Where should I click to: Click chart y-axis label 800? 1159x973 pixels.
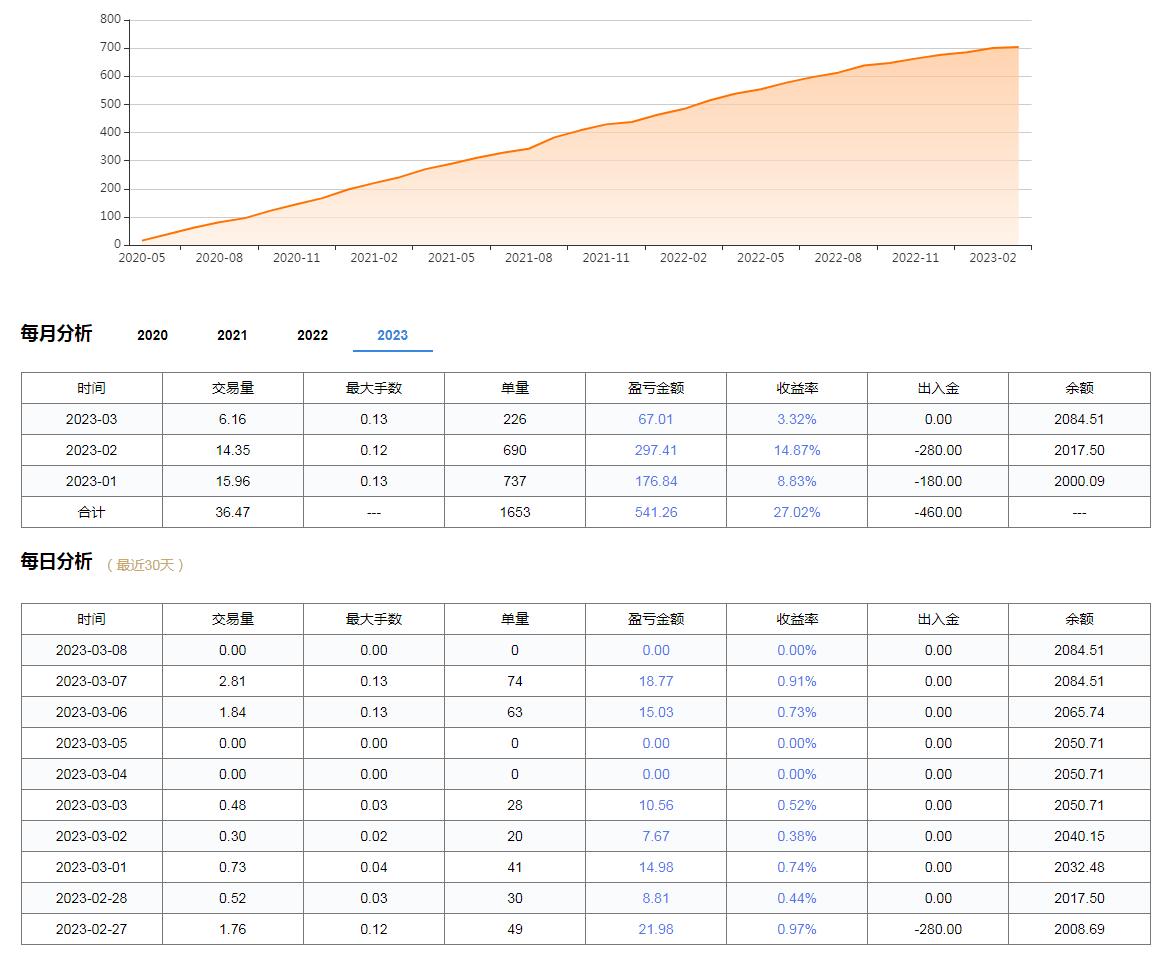point(110,19)
